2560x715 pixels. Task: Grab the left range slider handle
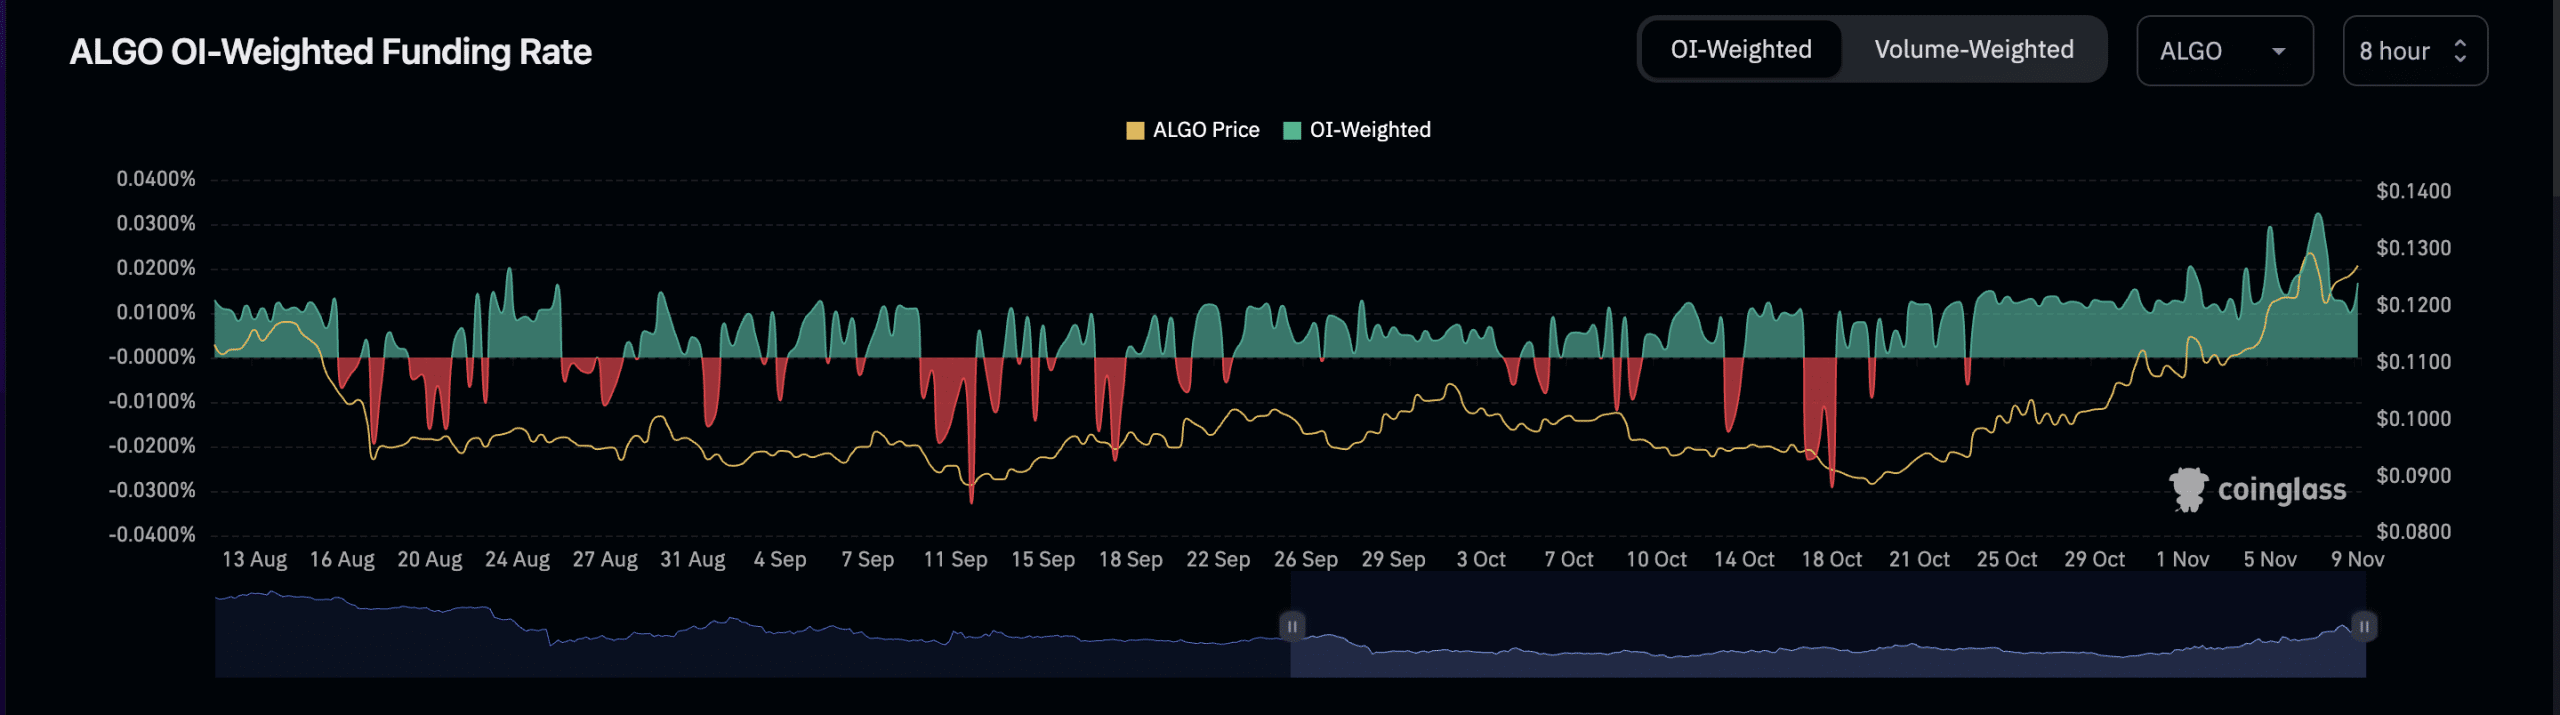pos(1291,627)
